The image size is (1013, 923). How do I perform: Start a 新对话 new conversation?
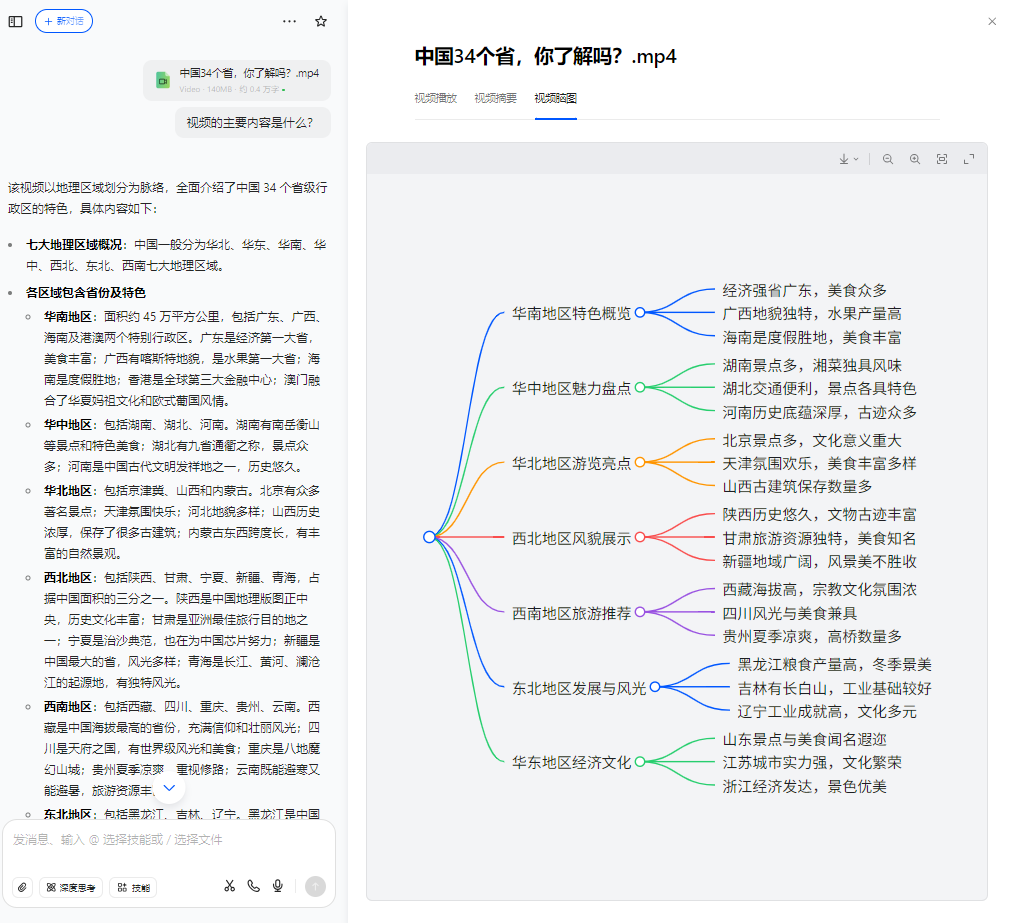tap(63, 20)
